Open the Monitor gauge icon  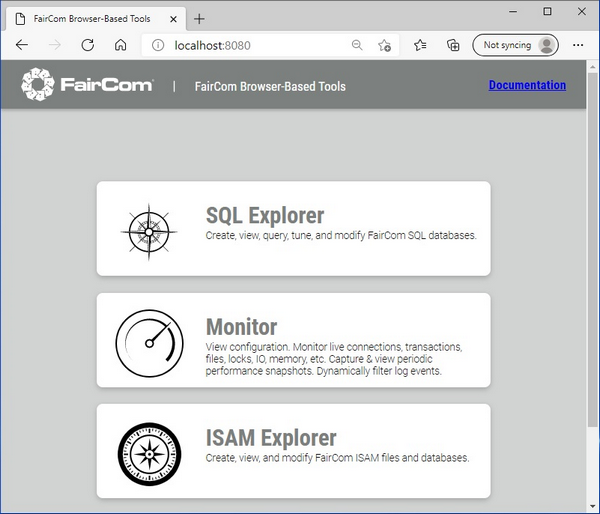149,343
